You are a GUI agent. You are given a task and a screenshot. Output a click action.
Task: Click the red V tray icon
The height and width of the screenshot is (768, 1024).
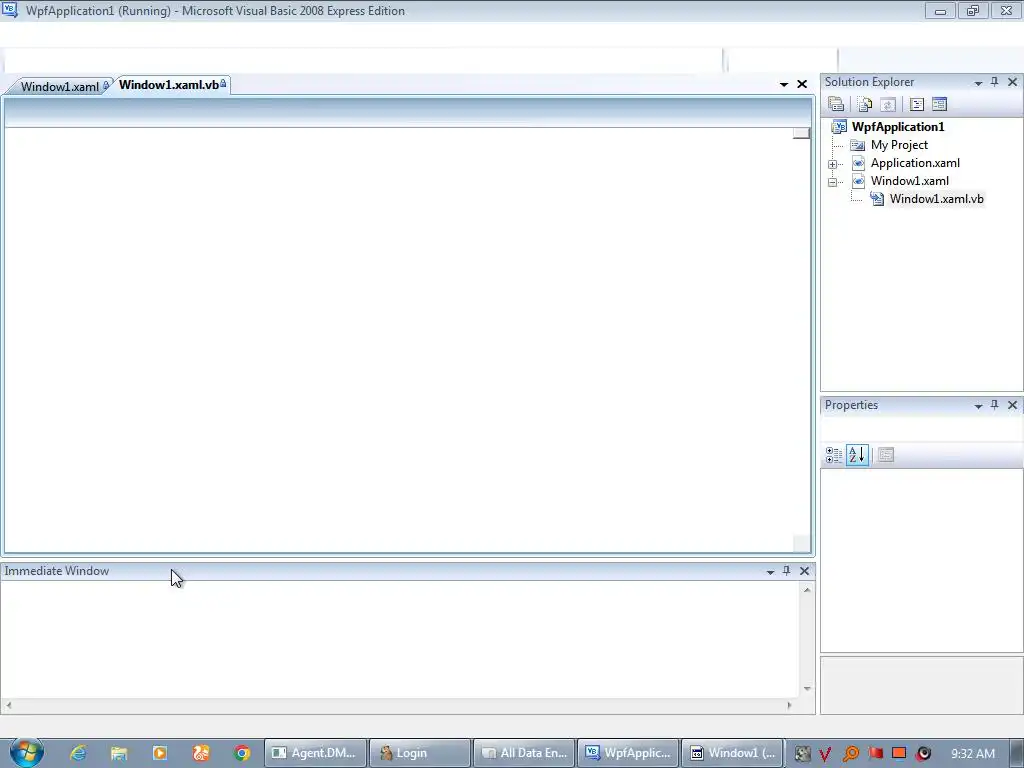(x=825, y=754)
